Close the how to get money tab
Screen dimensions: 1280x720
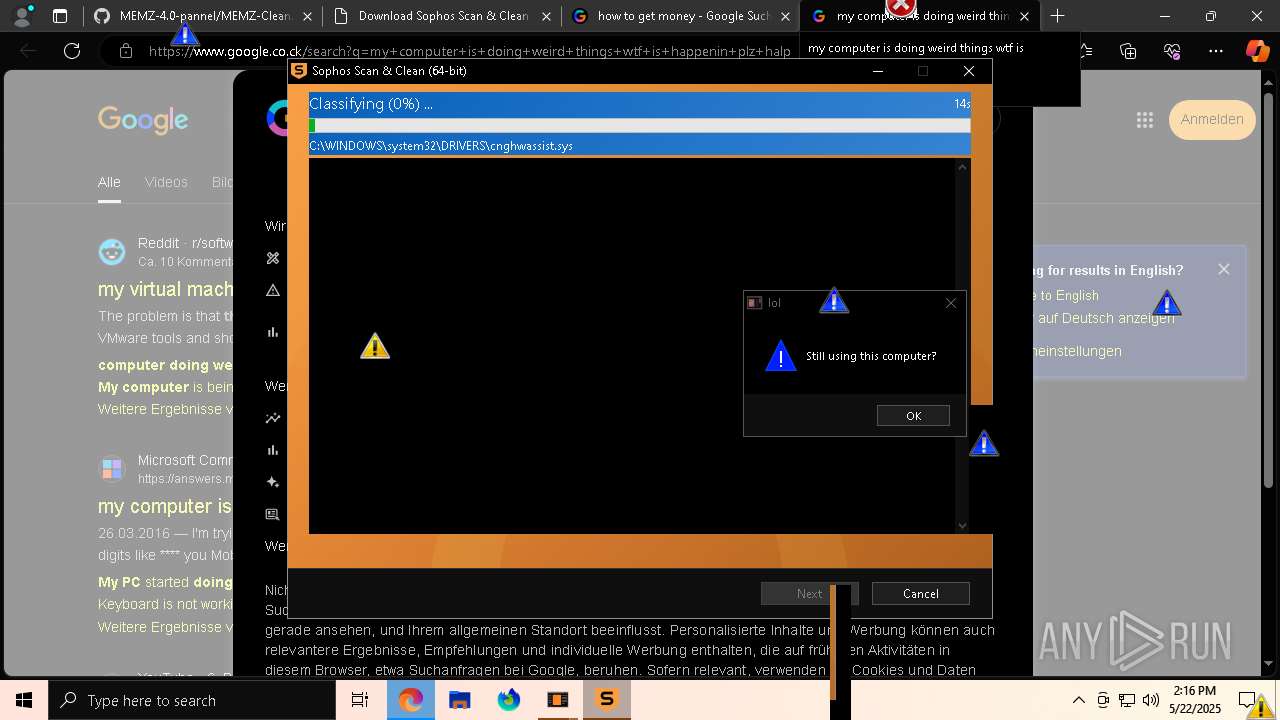point(785,16)
